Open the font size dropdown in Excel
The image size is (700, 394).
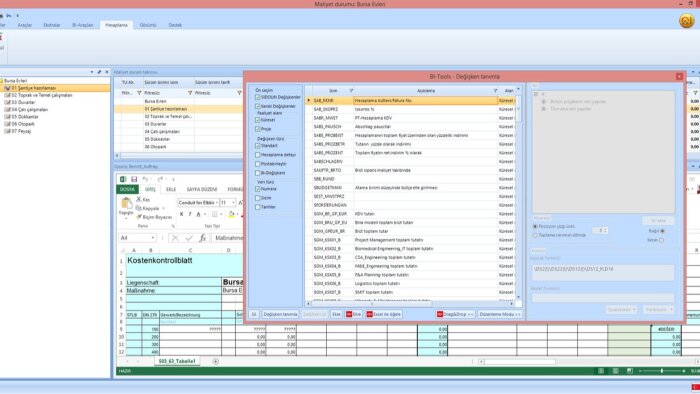[x=233, y=203]
